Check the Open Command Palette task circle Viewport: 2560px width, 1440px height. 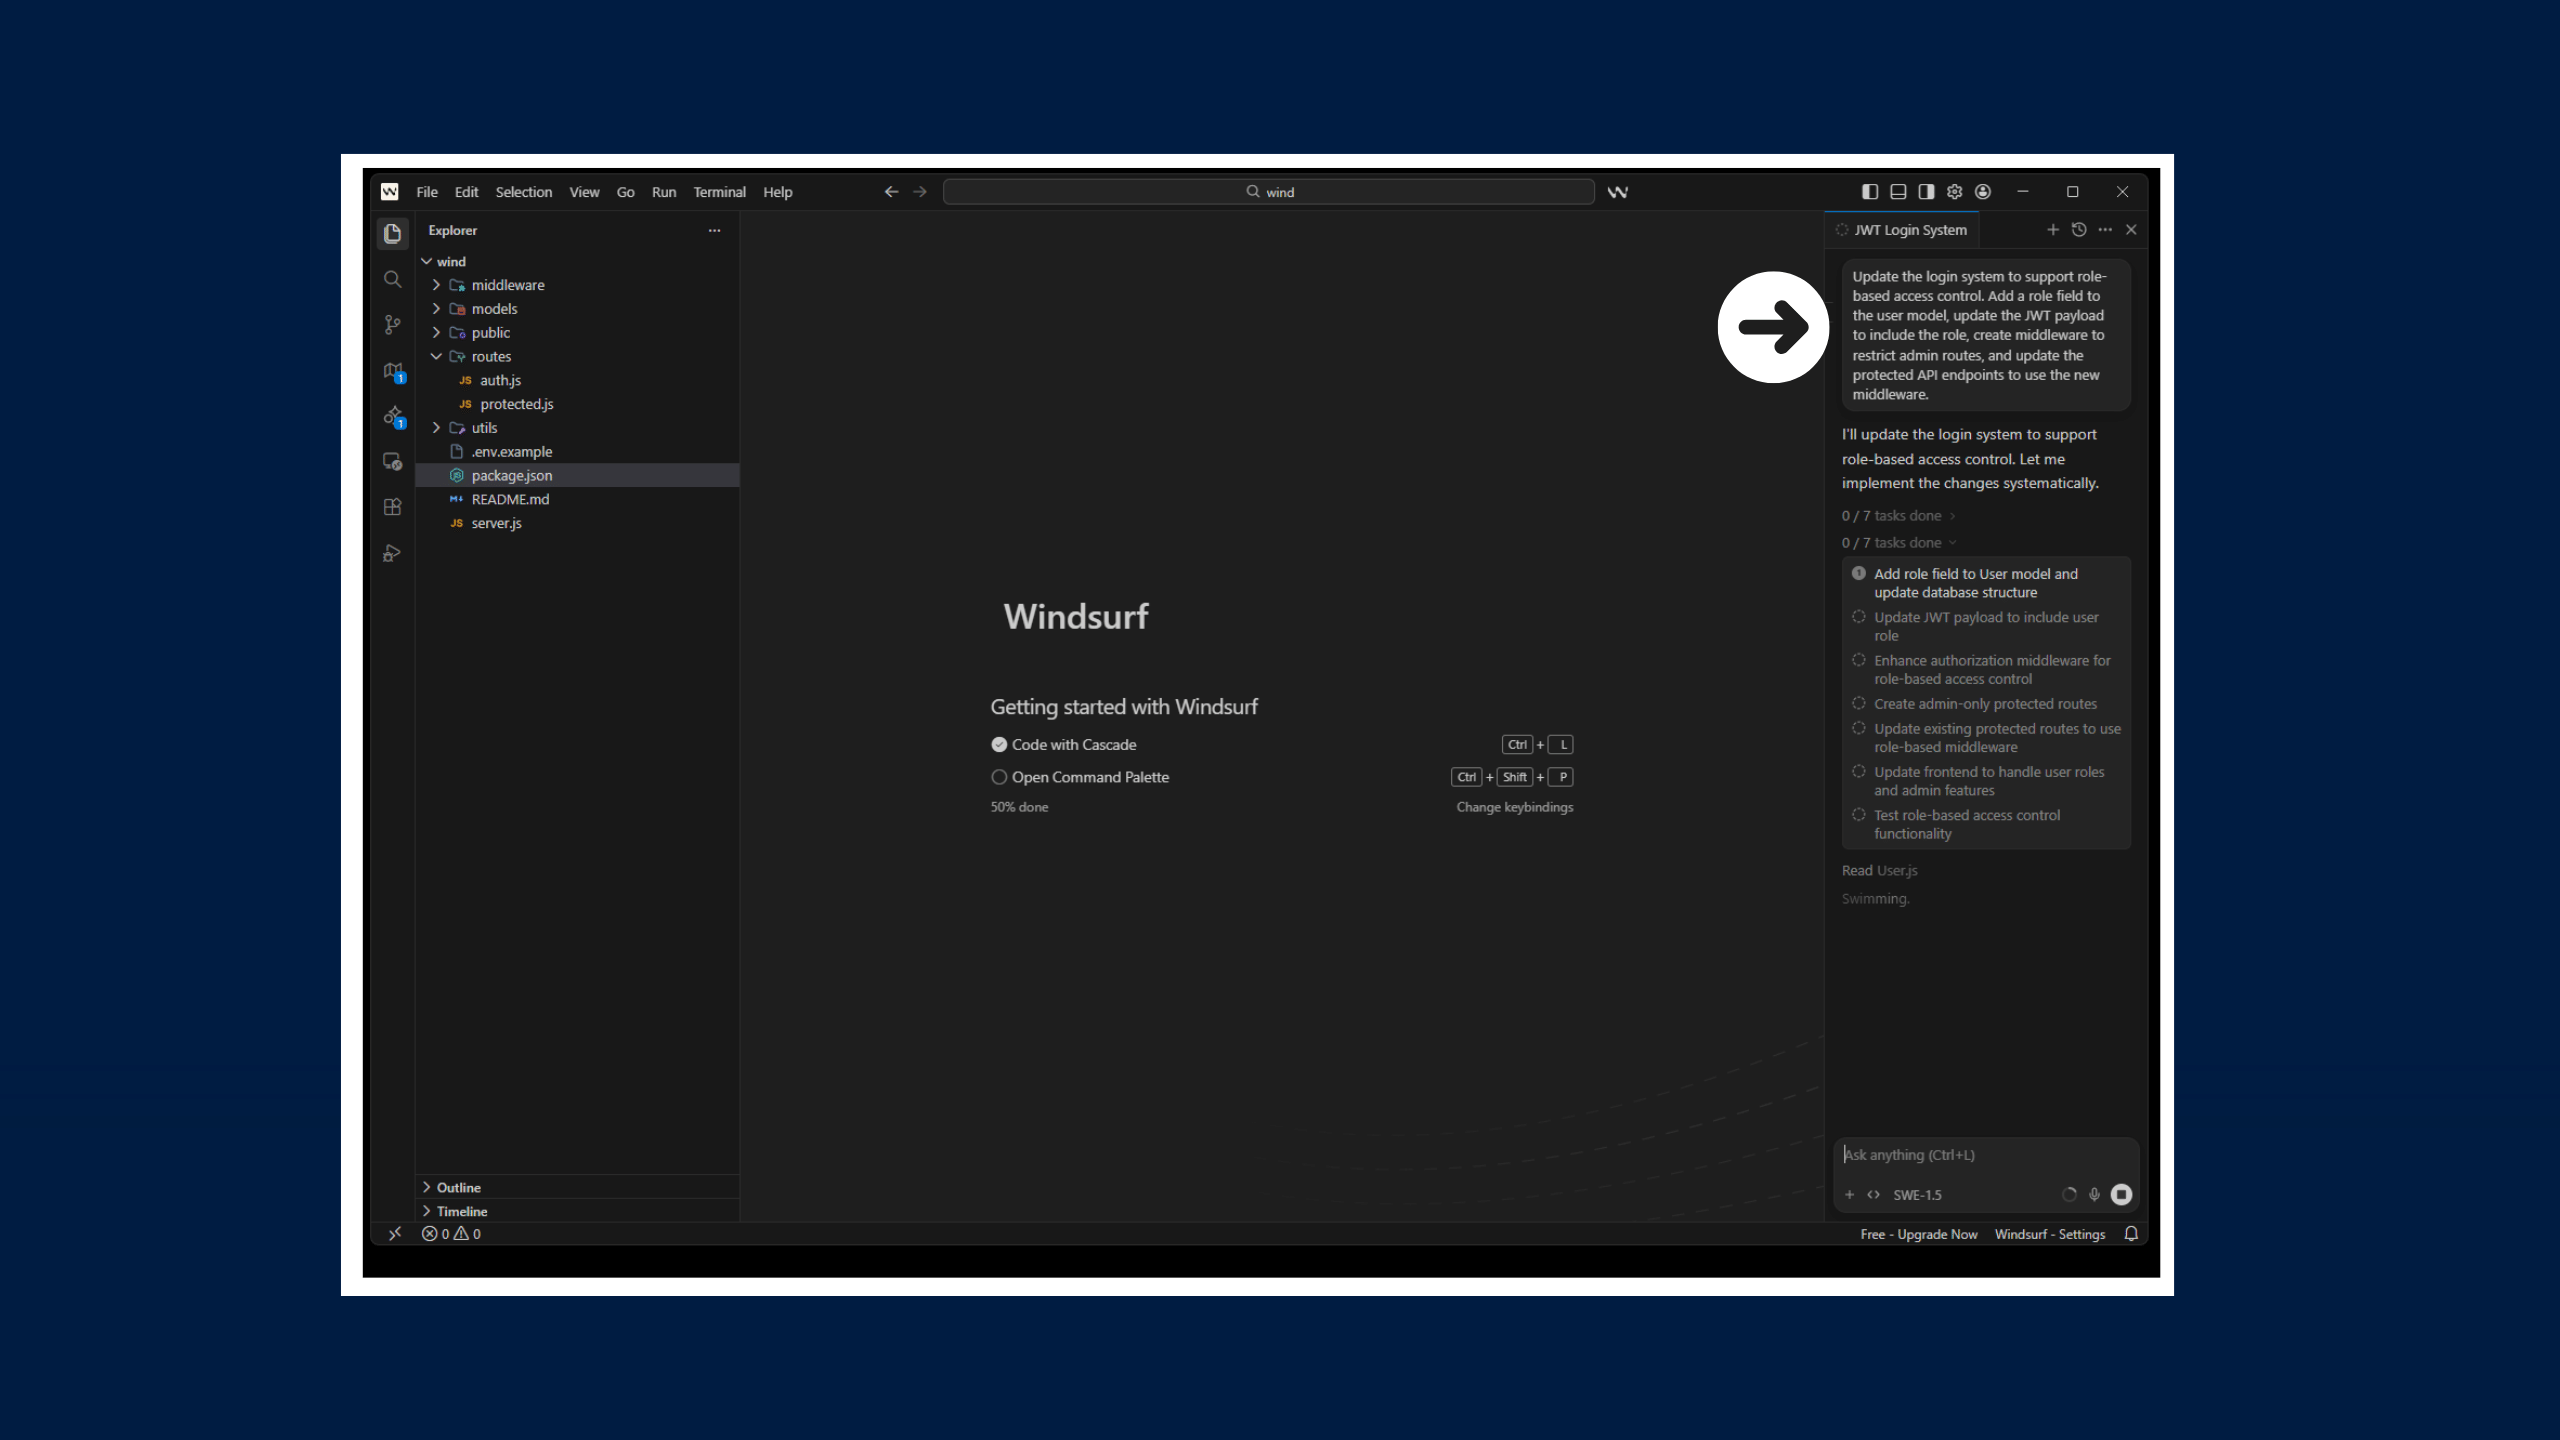coord(999,777)
